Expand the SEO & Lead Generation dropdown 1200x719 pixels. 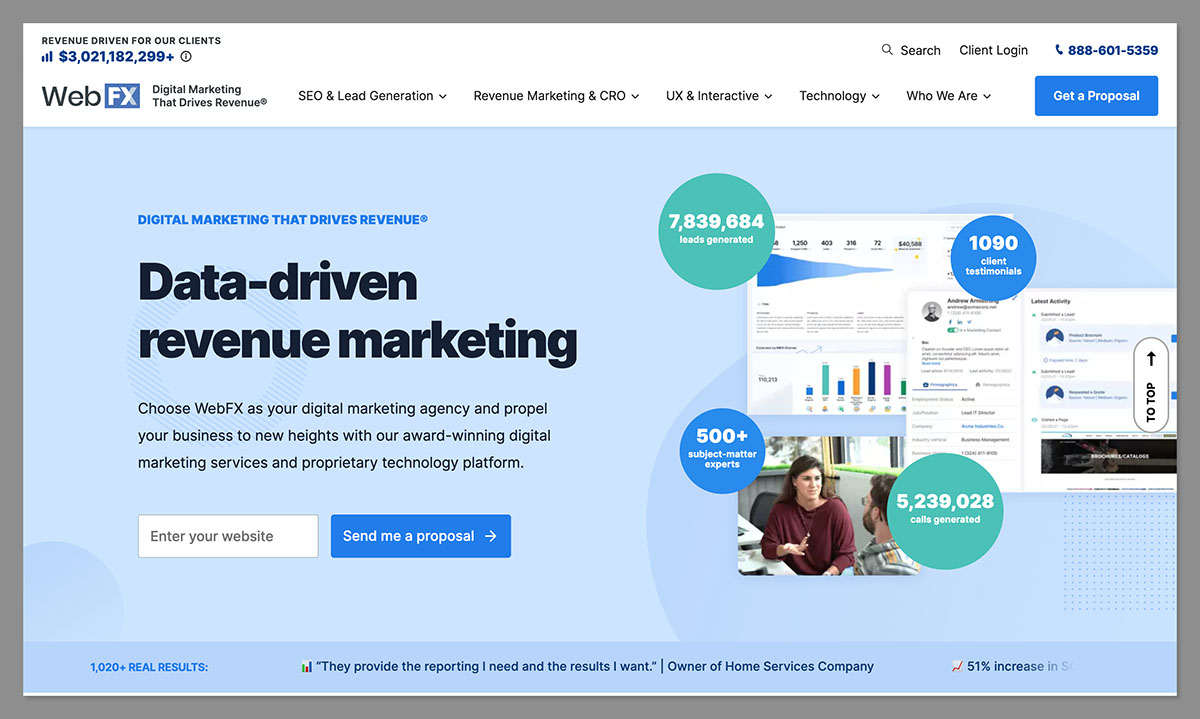point(371,95)
